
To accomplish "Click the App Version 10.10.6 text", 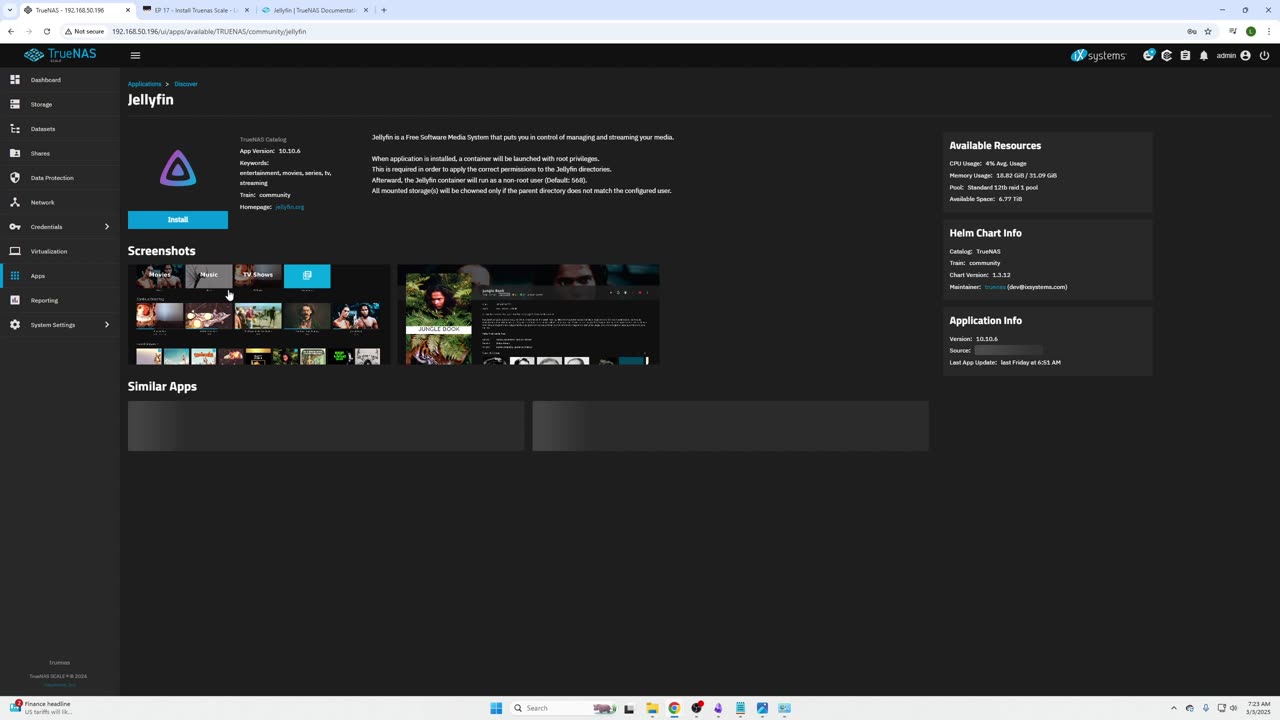I will 270,151.
